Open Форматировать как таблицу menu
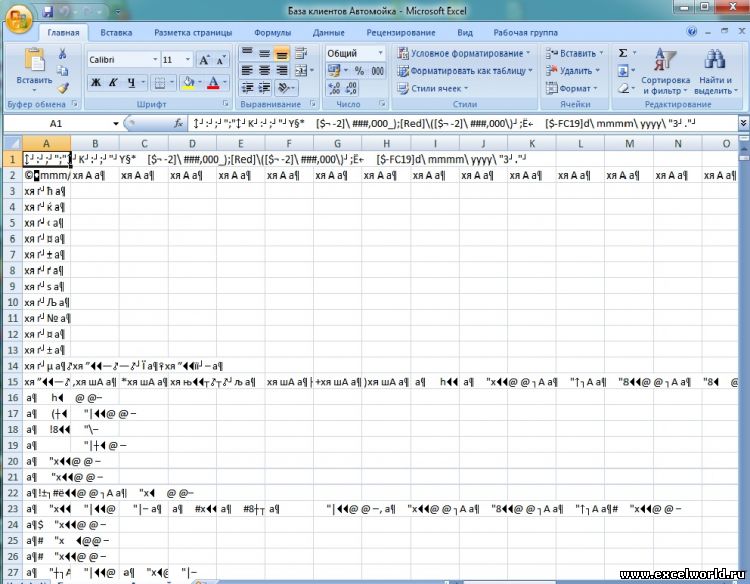 pos(464,71)
